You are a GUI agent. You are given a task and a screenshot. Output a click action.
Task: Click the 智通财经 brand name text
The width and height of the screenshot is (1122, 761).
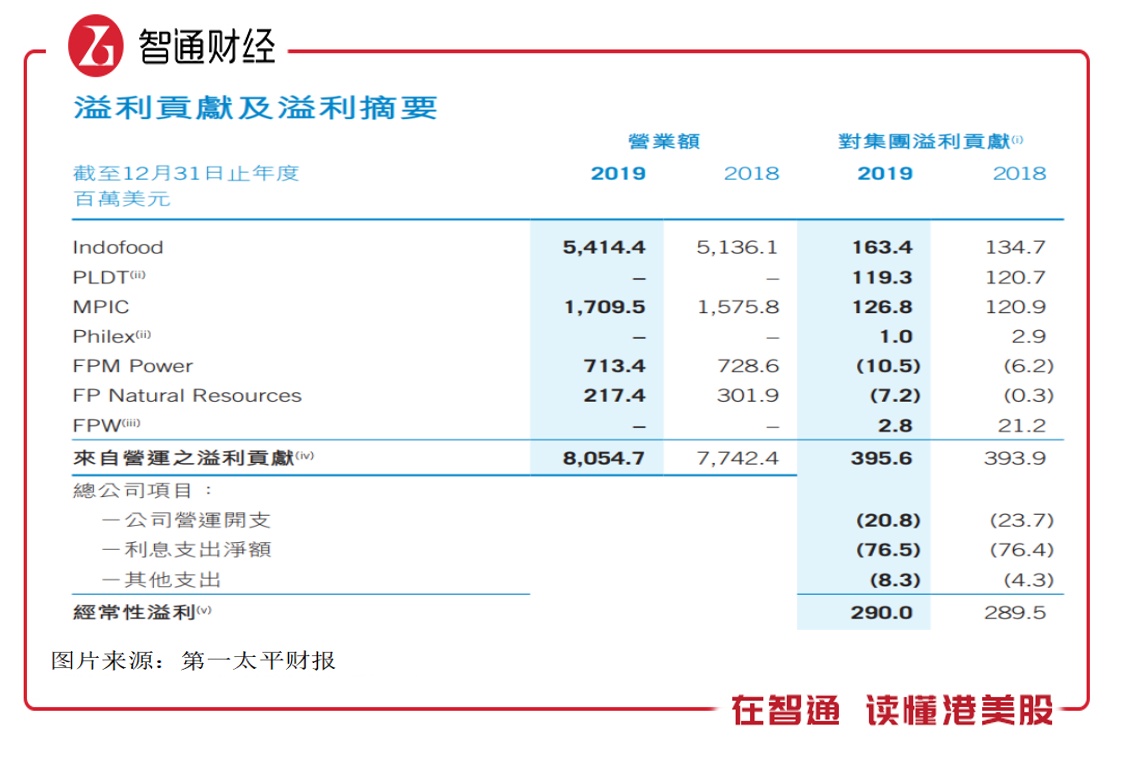pyautogui.click(x=207, y=46)
